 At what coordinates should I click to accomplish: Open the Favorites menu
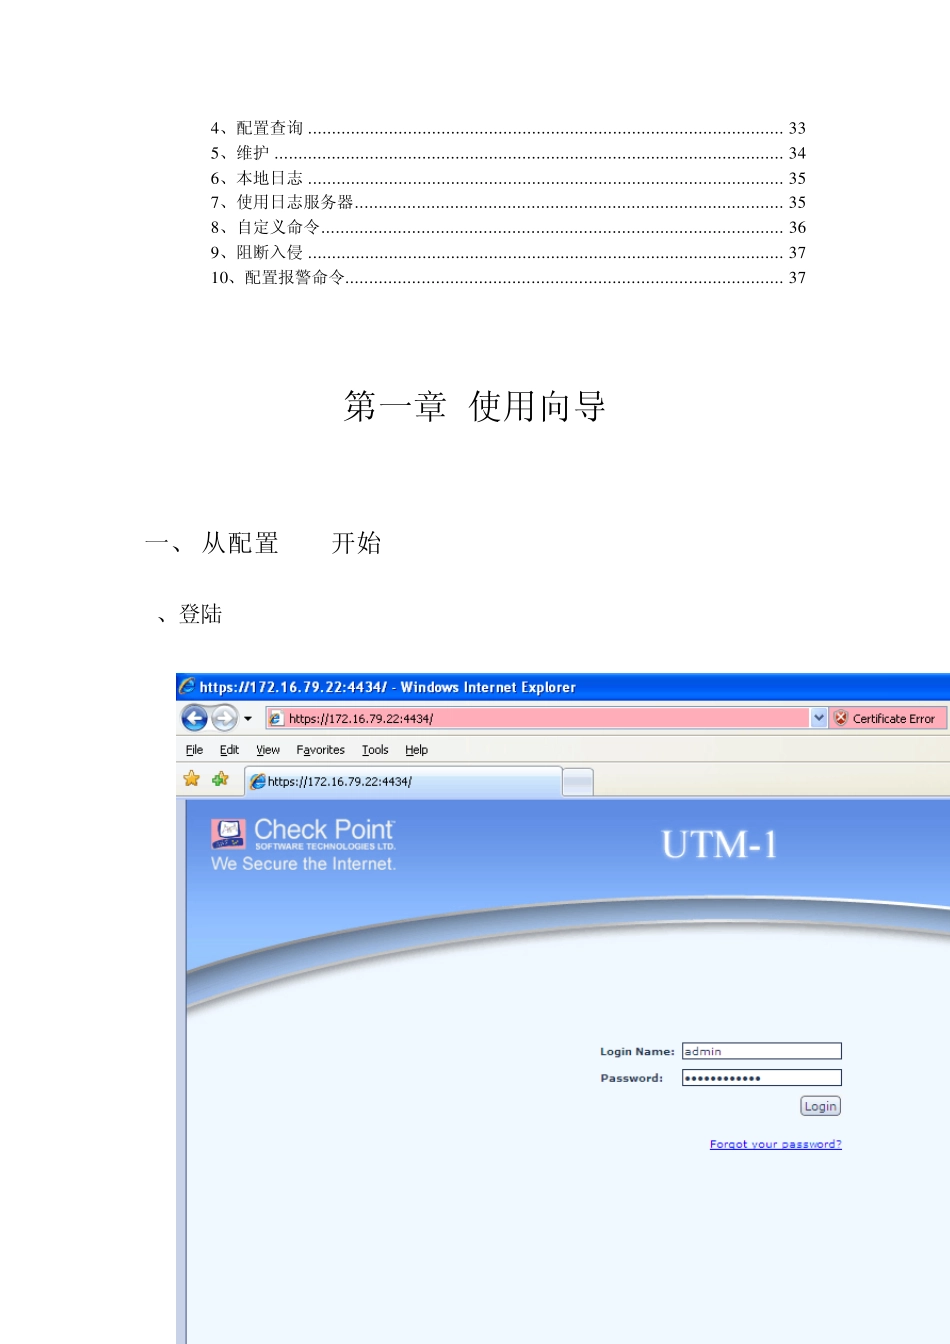pyautogui.click(x=320, y=750)
